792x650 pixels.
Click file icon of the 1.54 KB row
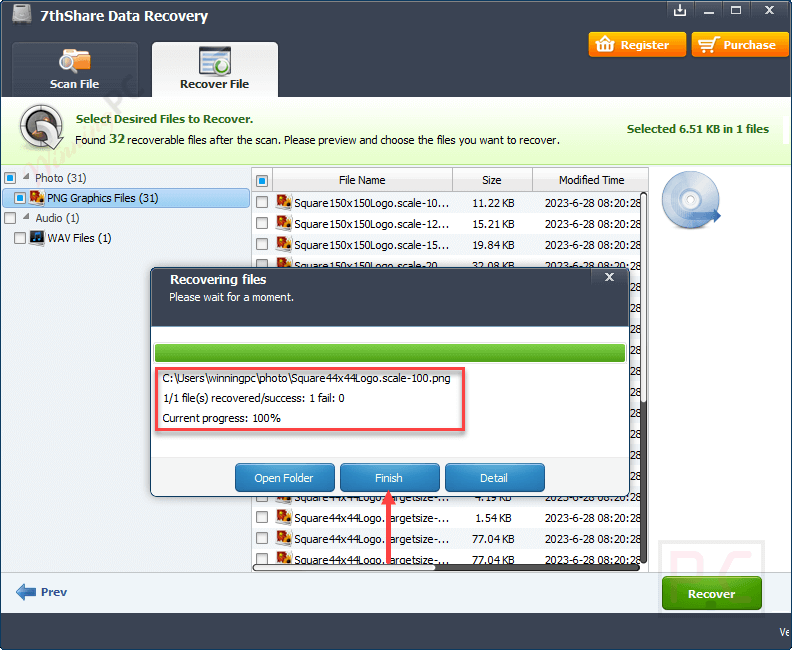pyautogui.click(x=283, y=518)
